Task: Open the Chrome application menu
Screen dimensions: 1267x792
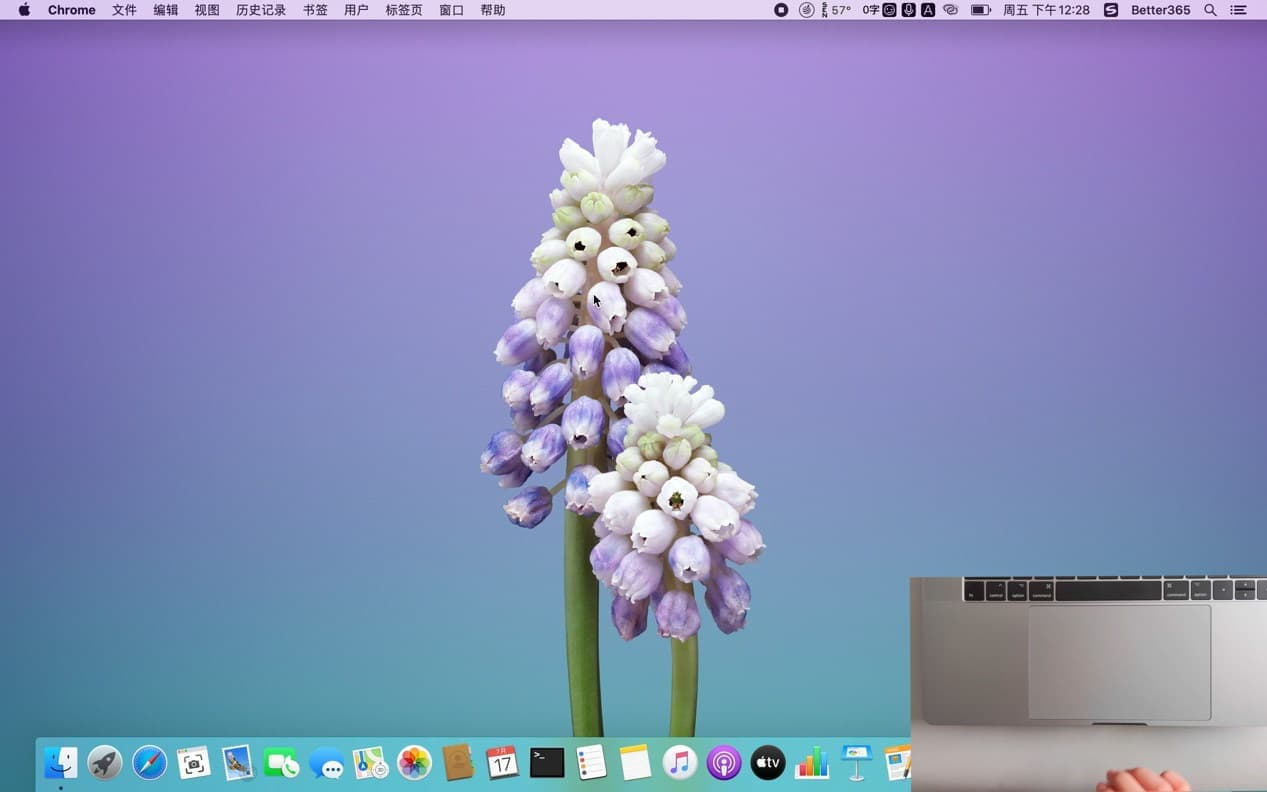Action: click(x=72, y=10)
